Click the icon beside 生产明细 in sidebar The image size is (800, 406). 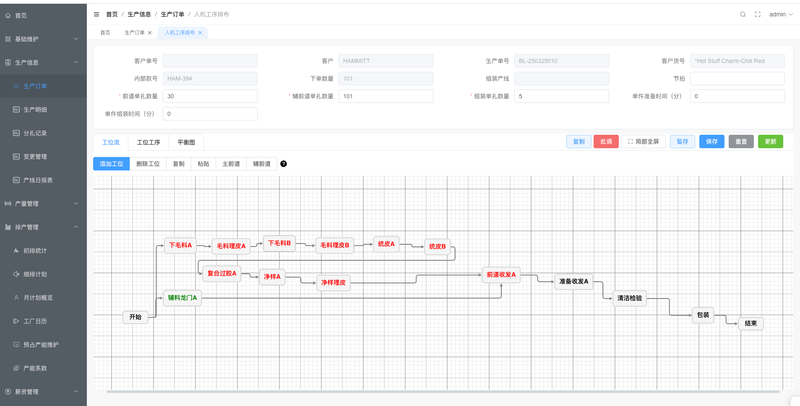point(16,110)
